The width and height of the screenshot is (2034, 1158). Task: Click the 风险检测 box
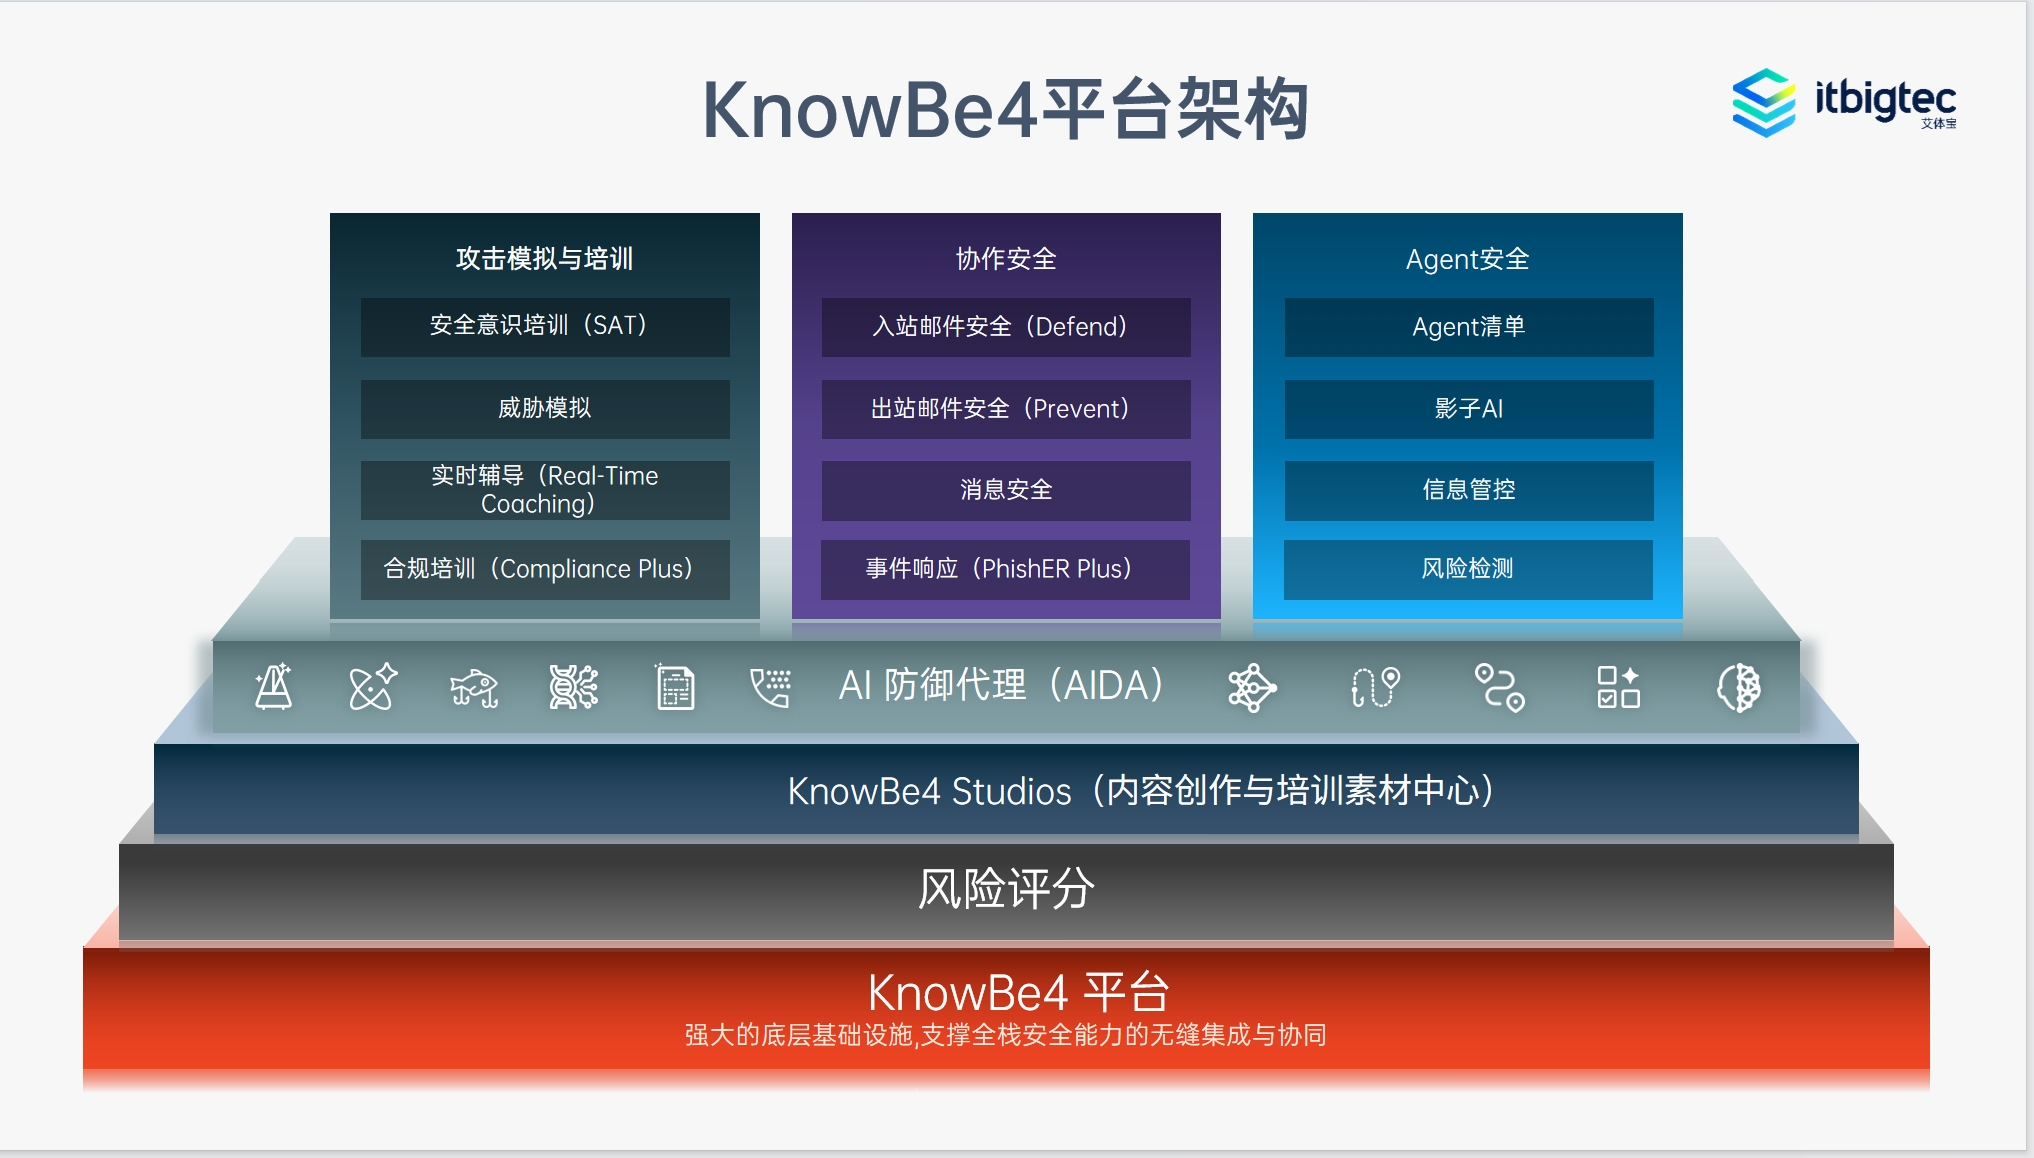[x=1468, y=570]
